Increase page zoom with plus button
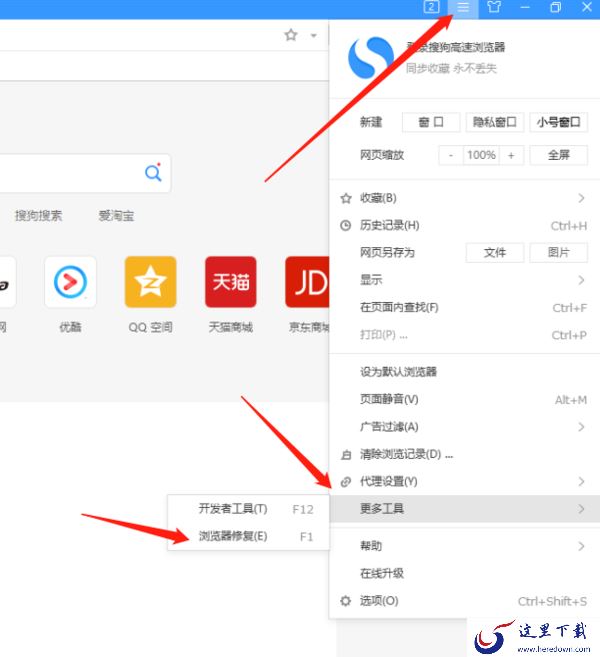600x657 pixels. click(x=511, y=155)
